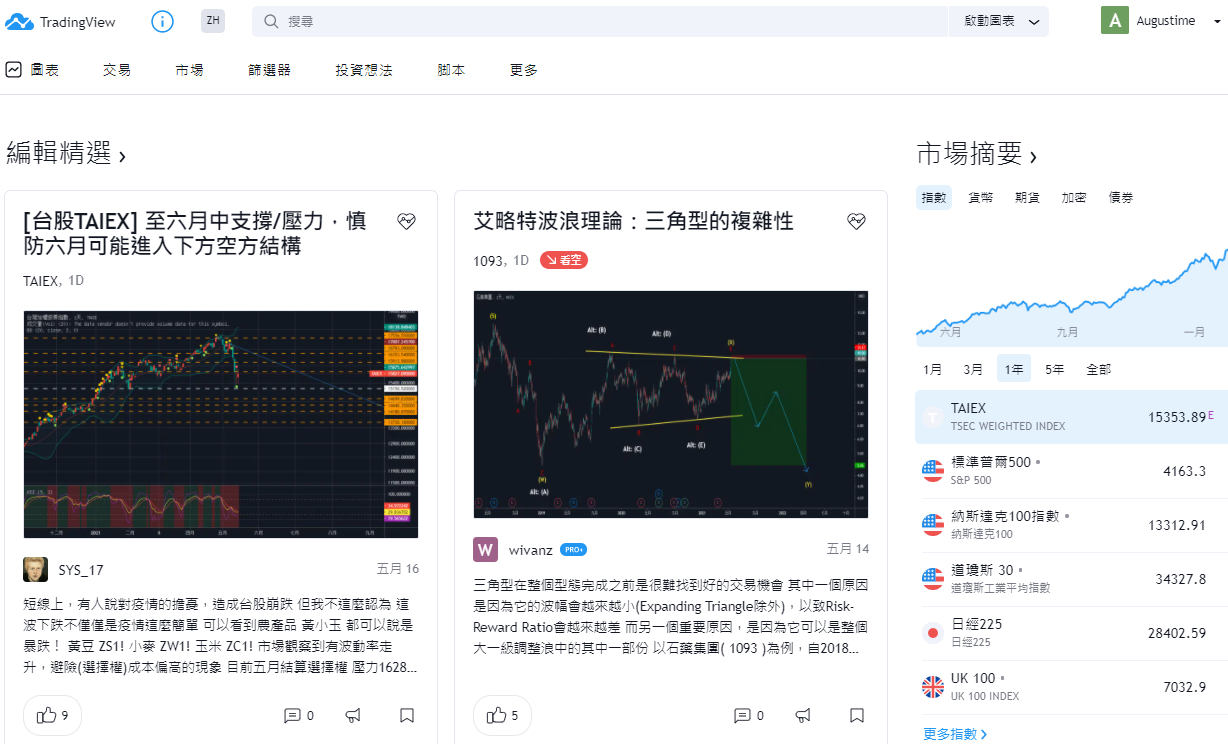This screenshot has width=1228, height=744.
Task: Open the 篩選器 menu
Action: pyautogui.click(x=270, y=70)
